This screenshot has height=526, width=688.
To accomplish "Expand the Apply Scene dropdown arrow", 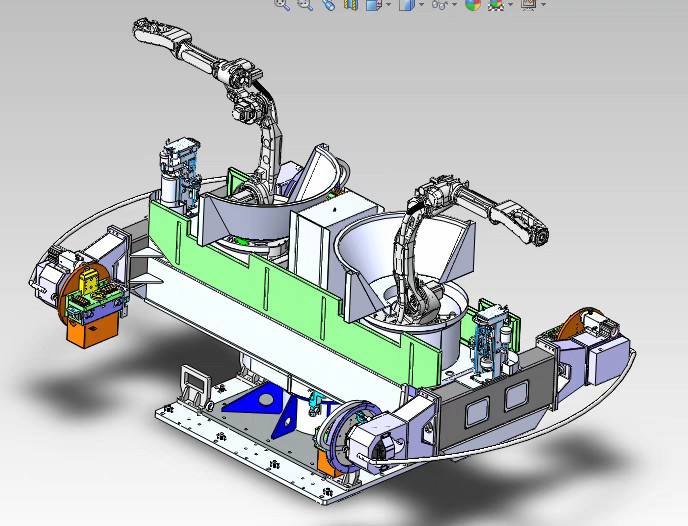I will 510,4.
